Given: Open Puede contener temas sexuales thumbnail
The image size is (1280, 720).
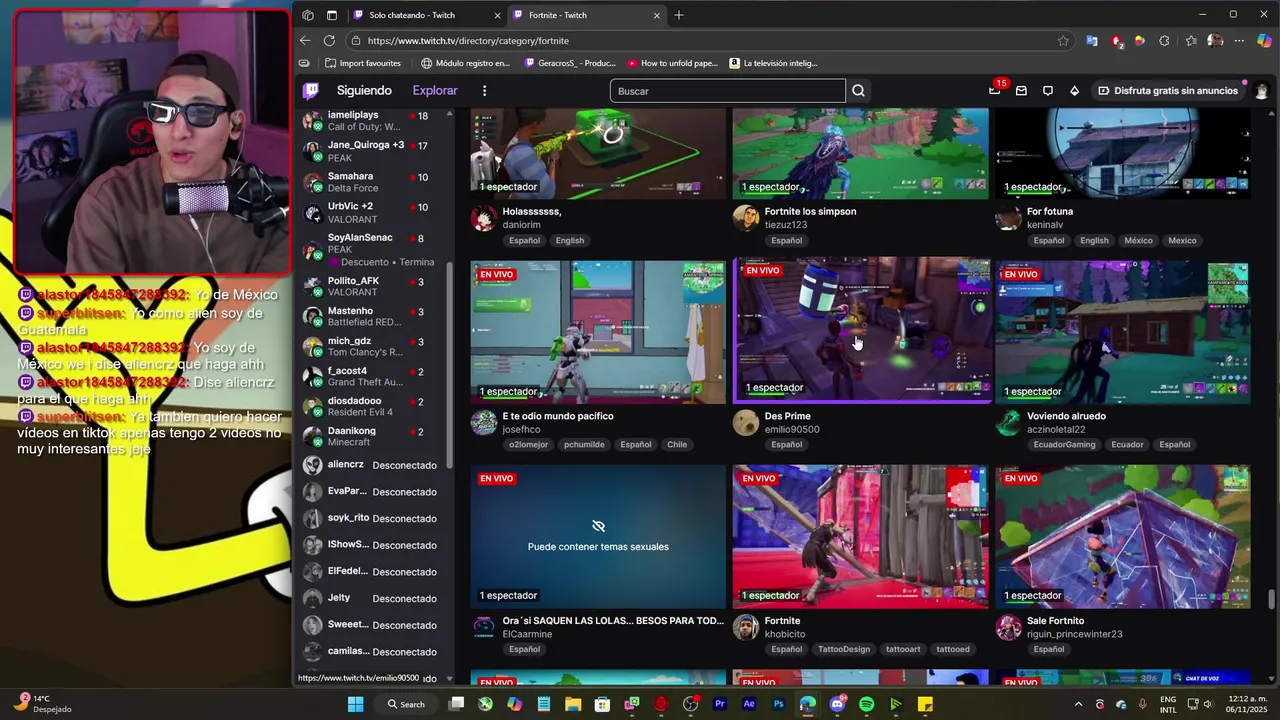Looking at the screenshot, I should (598, 537).
